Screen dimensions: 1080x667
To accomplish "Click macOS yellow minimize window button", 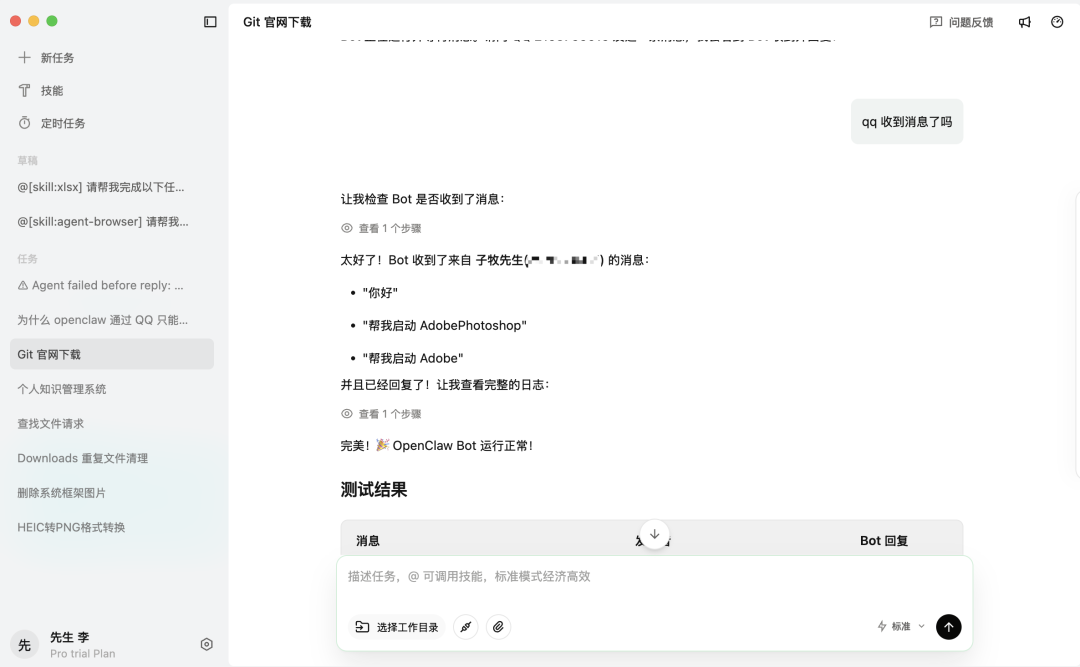I will [33, 21].
